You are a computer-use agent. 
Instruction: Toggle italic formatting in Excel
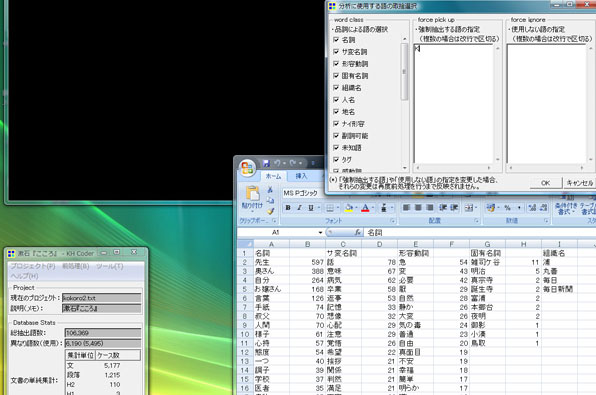coord(300,208)
